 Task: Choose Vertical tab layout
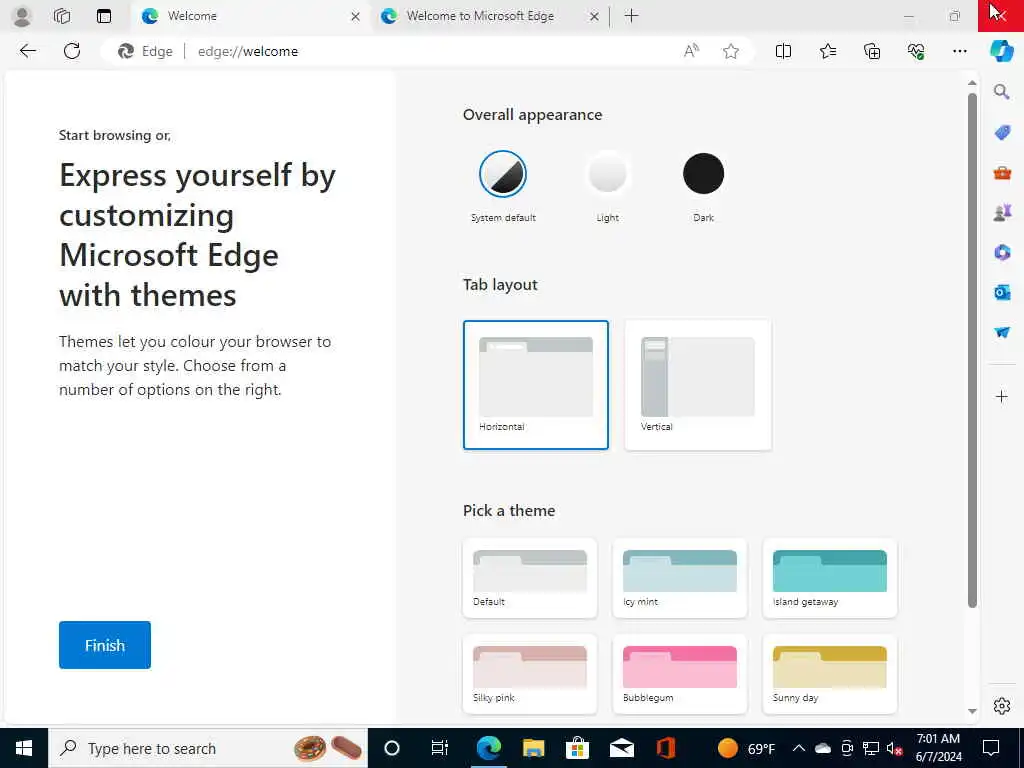pyautogui.click(x=698, y=385)
